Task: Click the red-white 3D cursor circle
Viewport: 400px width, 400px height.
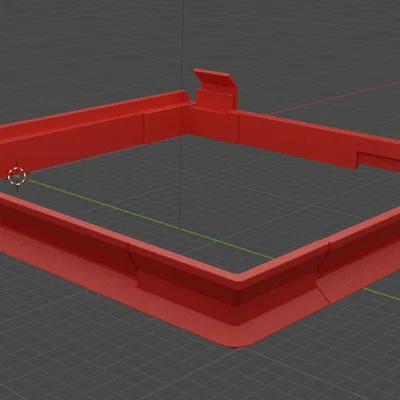Action: [17, 176]
